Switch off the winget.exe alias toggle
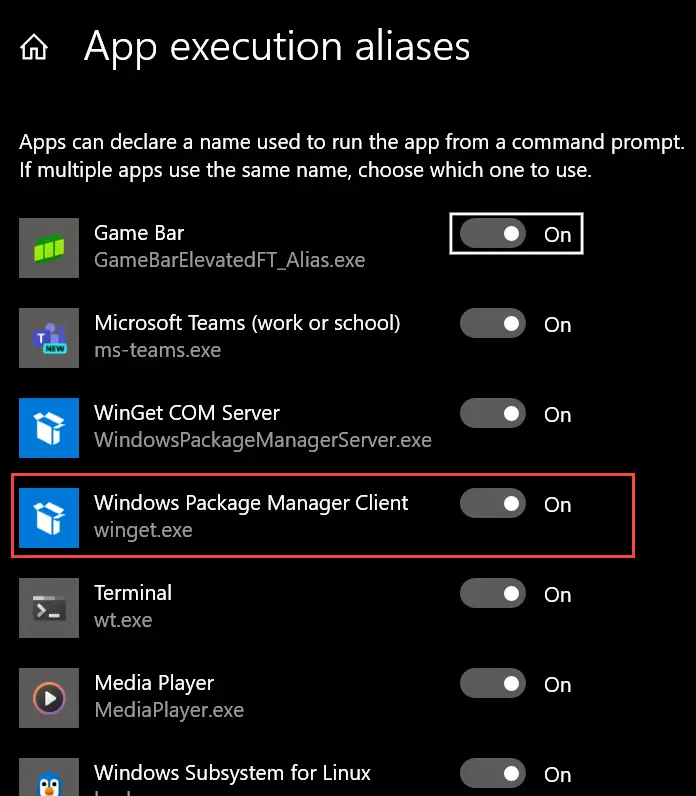This screenshot has width=696, height=796. coord(493,504)
